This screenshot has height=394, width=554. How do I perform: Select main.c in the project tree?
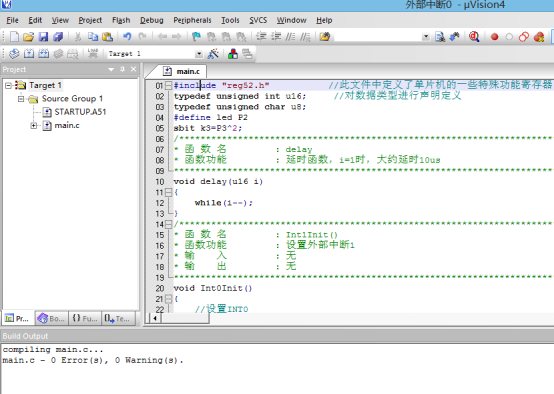point(67,125)
